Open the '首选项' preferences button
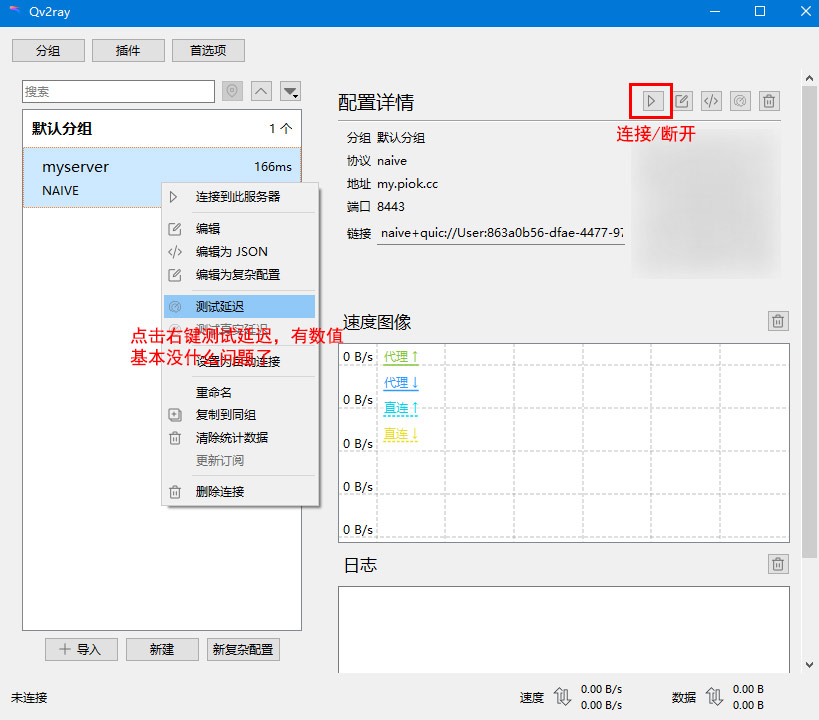The width and height of the screenshot is (819, 720). coord(208,51)
